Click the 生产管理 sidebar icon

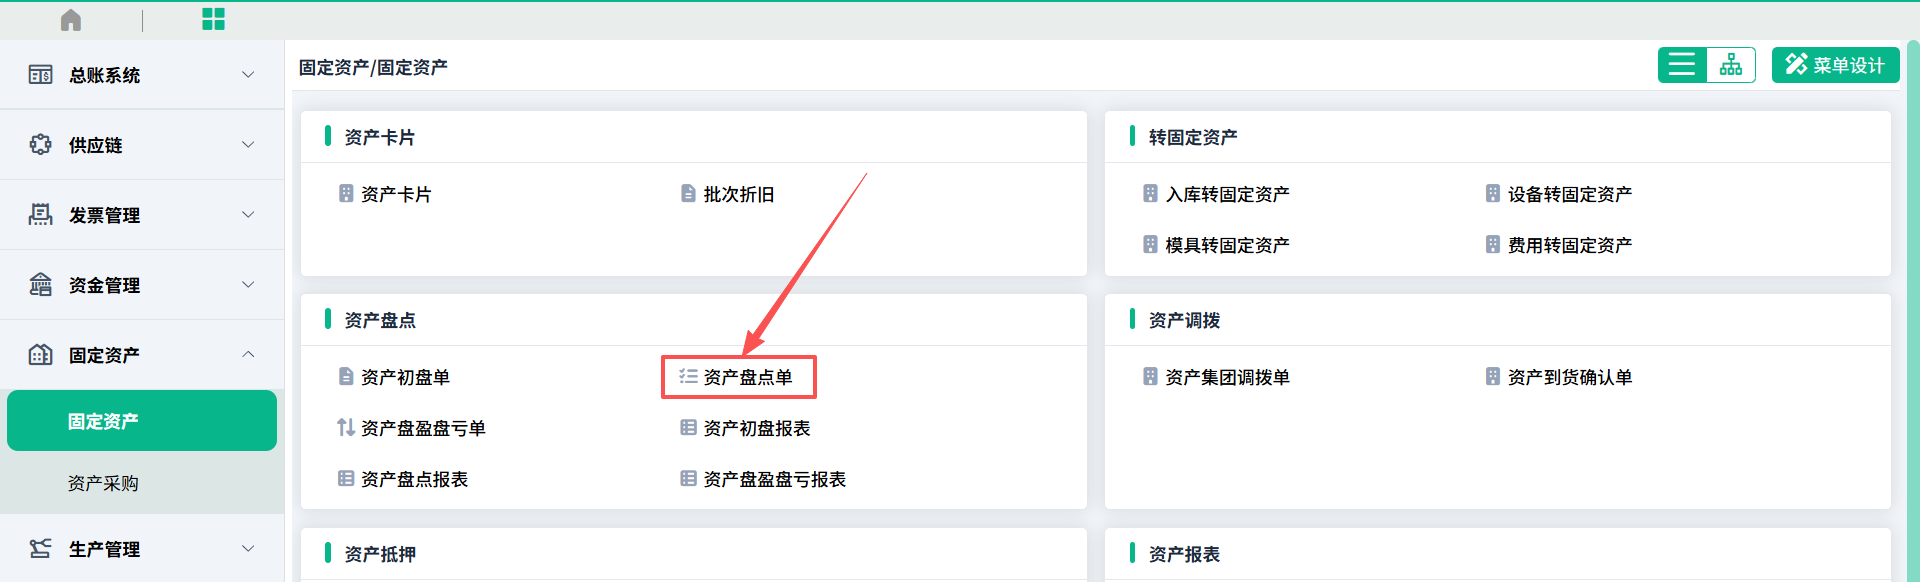(x=40, y=549)
